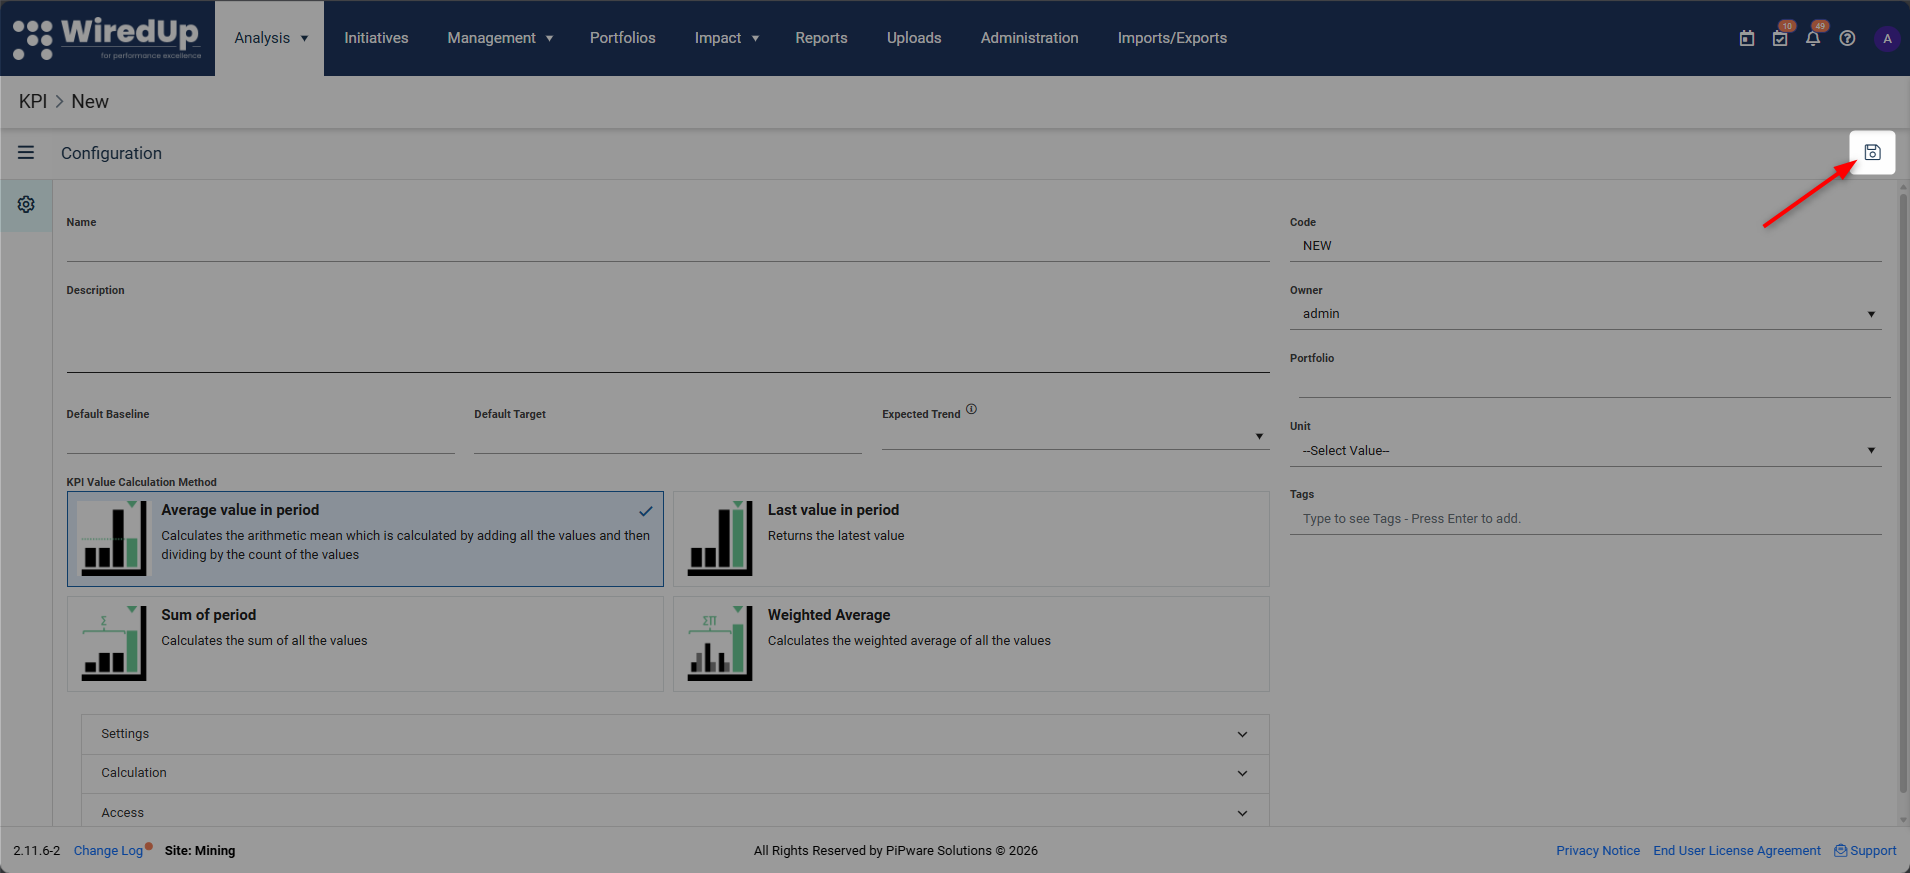Select Weighted Average method

[x=971, y=644]
